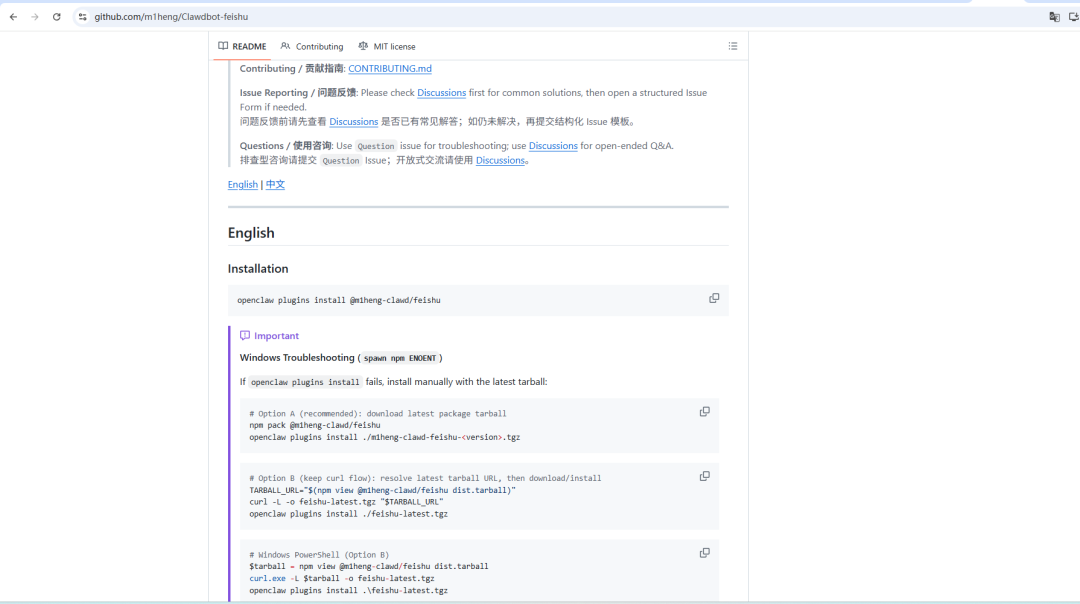Click the browser forward arrow
The height and width of the screenshot is (604, 1080).
click(x=34, y=17)
